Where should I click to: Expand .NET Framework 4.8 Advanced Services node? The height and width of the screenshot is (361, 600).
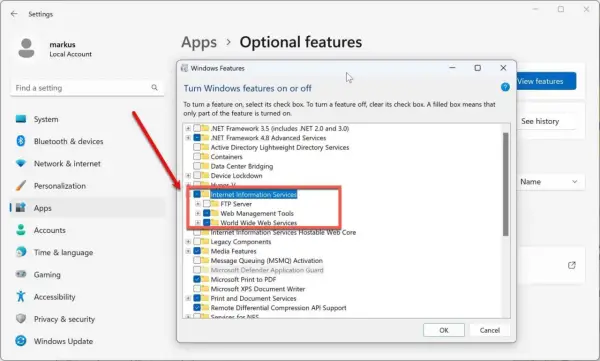188,138
